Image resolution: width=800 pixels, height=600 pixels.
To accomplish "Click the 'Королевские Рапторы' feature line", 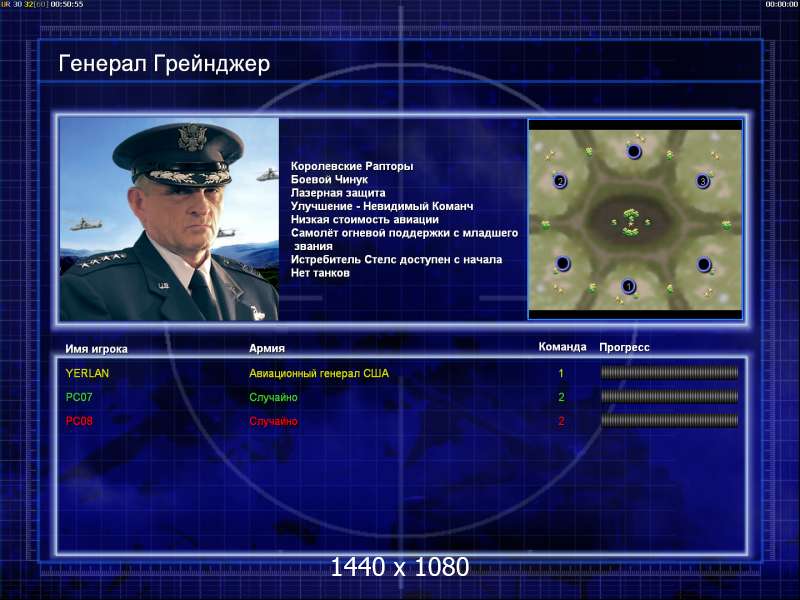I will [352, 166].
